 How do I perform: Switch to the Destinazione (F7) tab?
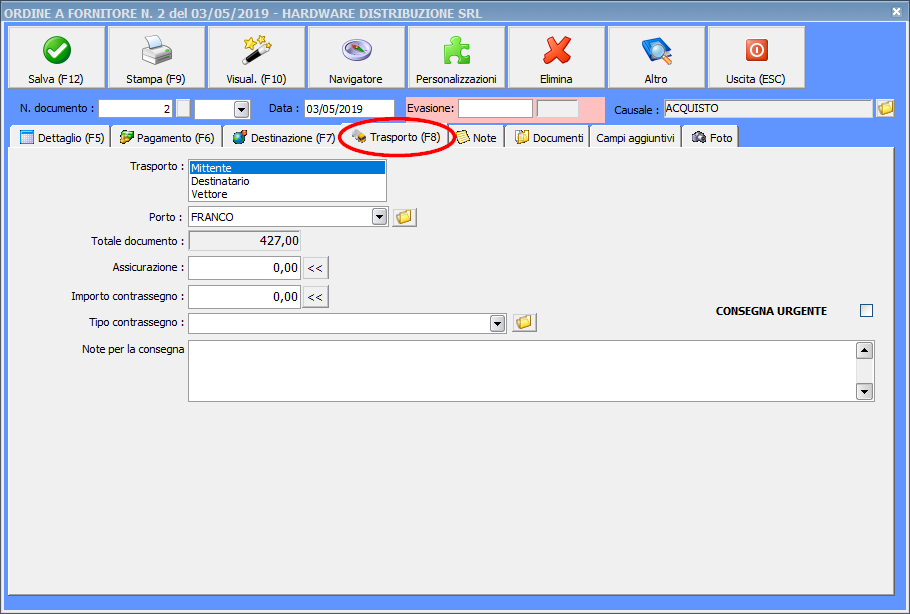click(283, 138)
